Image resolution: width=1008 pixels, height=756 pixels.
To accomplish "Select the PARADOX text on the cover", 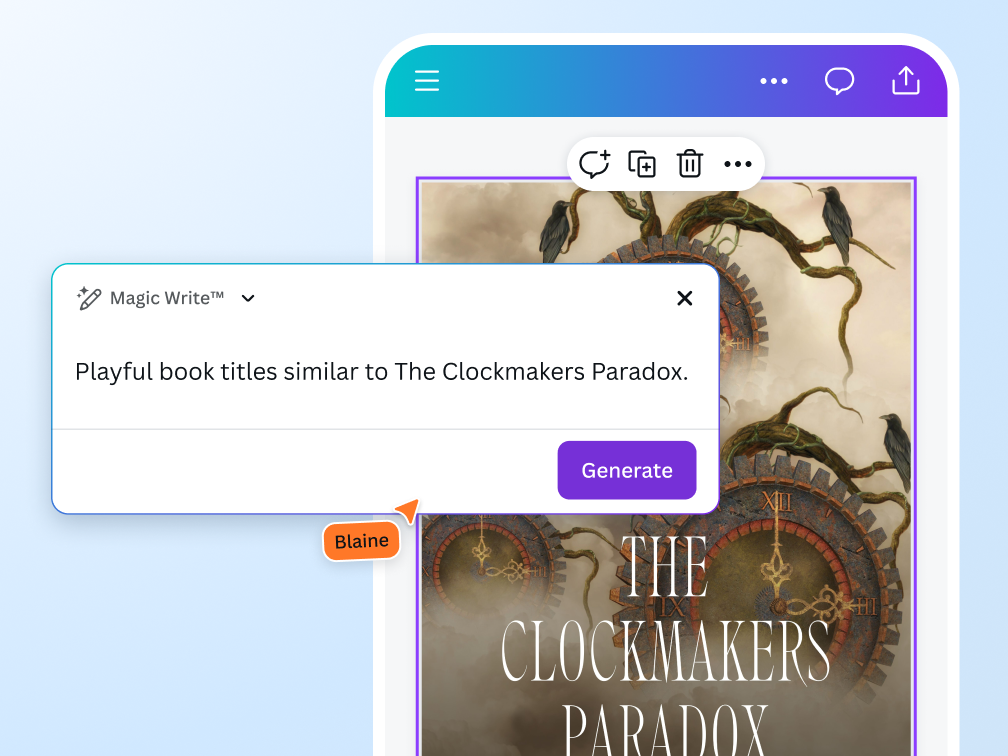I will coord(665,730).
